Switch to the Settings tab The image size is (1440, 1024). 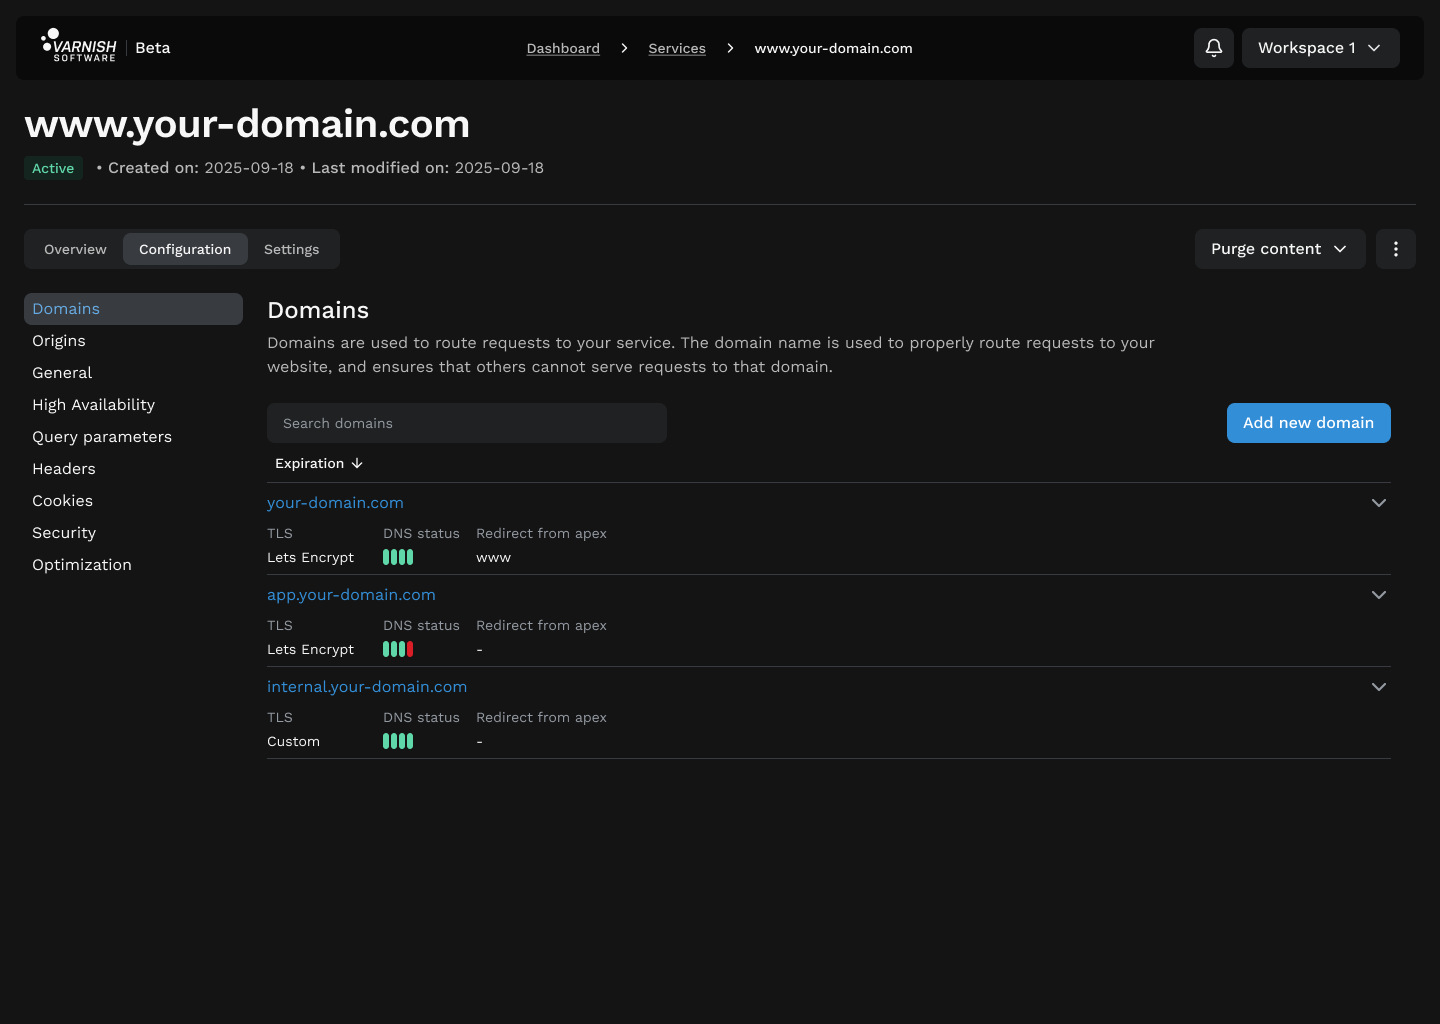[291, 249]
